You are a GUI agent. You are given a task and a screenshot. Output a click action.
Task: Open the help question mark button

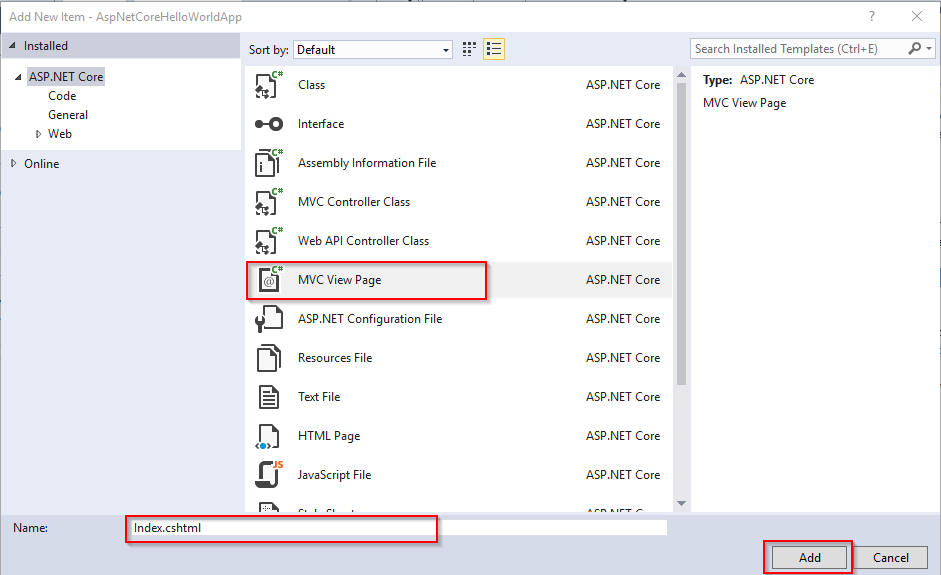pyautogui.click(x=872, y=16)
